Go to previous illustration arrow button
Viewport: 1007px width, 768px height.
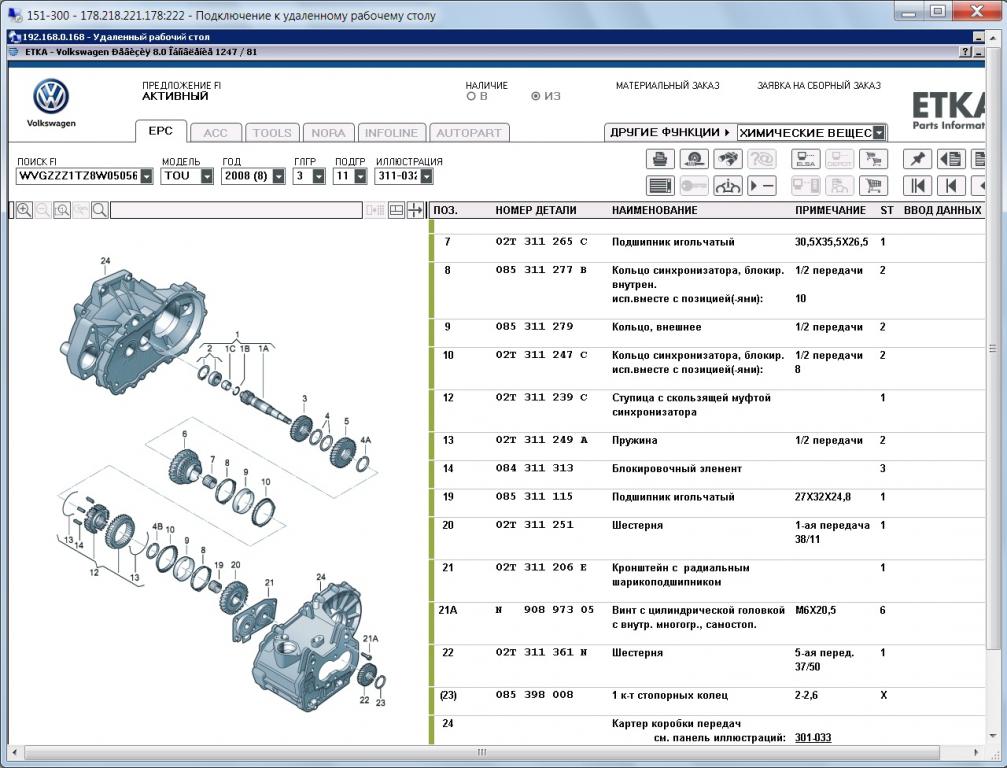tap(951, 186)
